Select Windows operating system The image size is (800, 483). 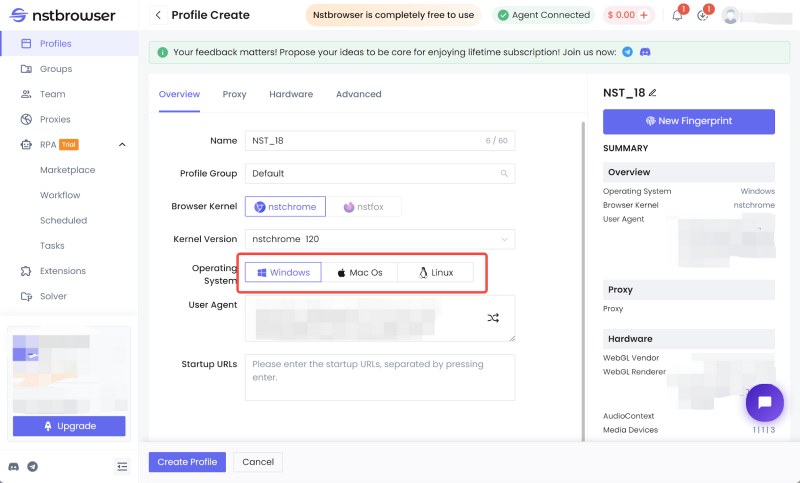(283, 272)
